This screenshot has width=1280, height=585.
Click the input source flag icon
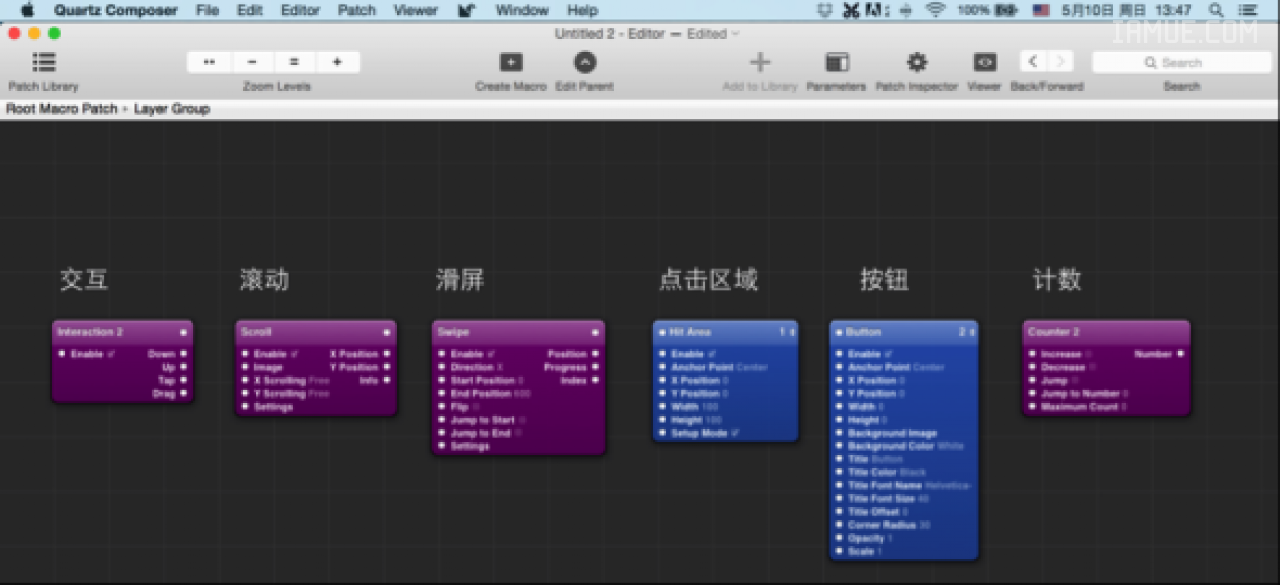(1041, 10)
